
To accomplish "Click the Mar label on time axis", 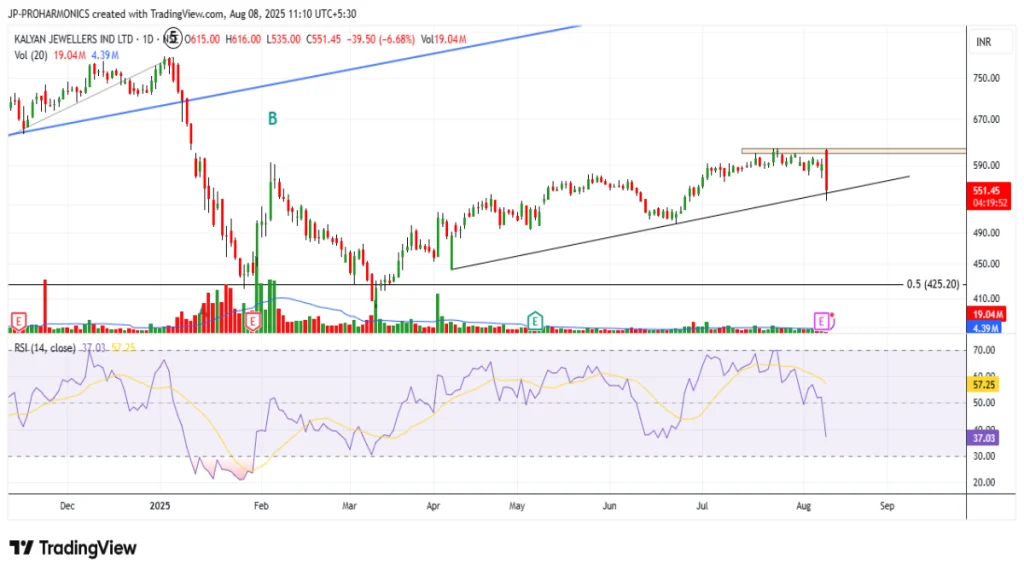I will pos(349,506).
